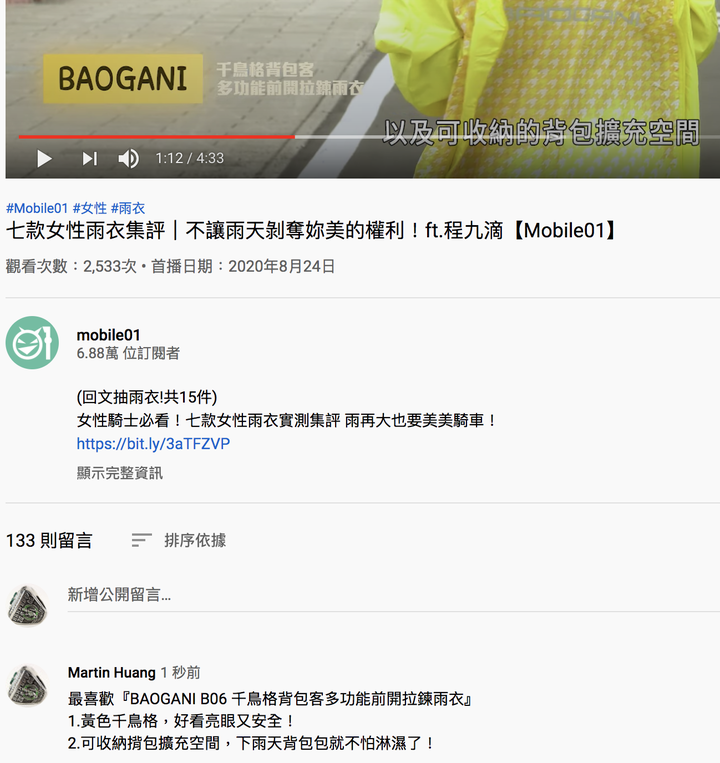This screenshot has width=720, height=763.
Task: Open the #Mobile01 hashtag link
Action: tap(37, 208)
